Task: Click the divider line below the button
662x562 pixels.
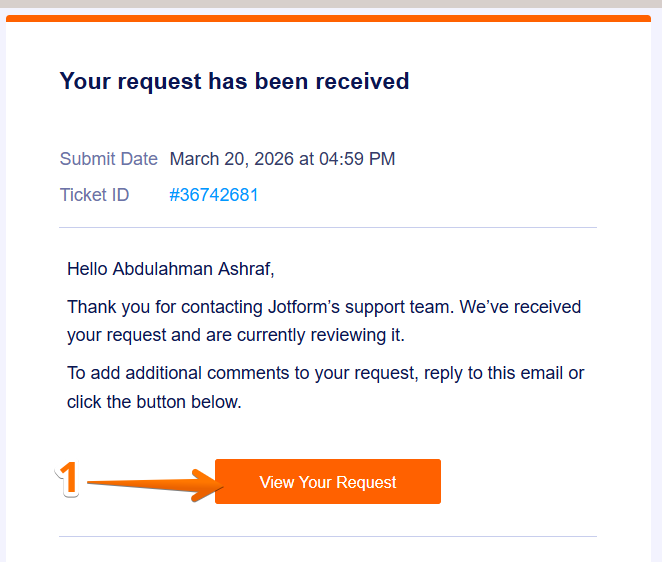Action: (328, 537)
